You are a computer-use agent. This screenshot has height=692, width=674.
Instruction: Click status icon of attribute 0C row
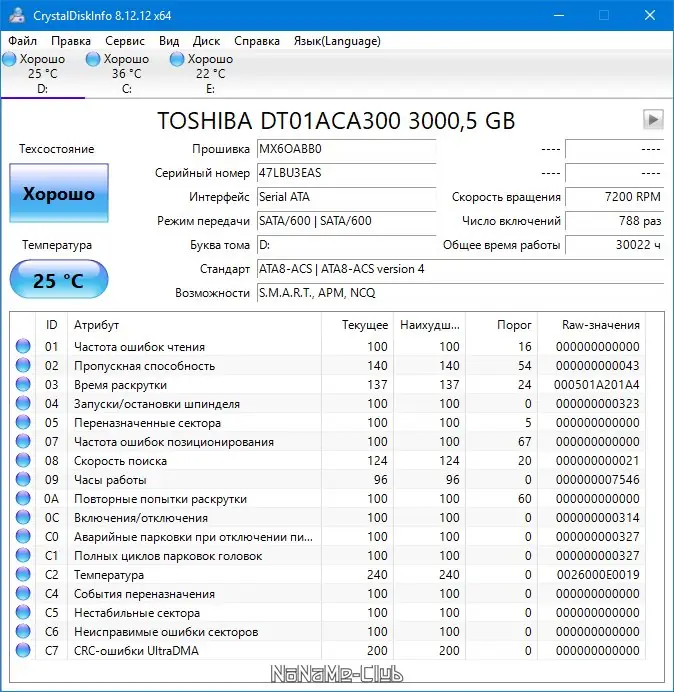(x=23, y=517)
